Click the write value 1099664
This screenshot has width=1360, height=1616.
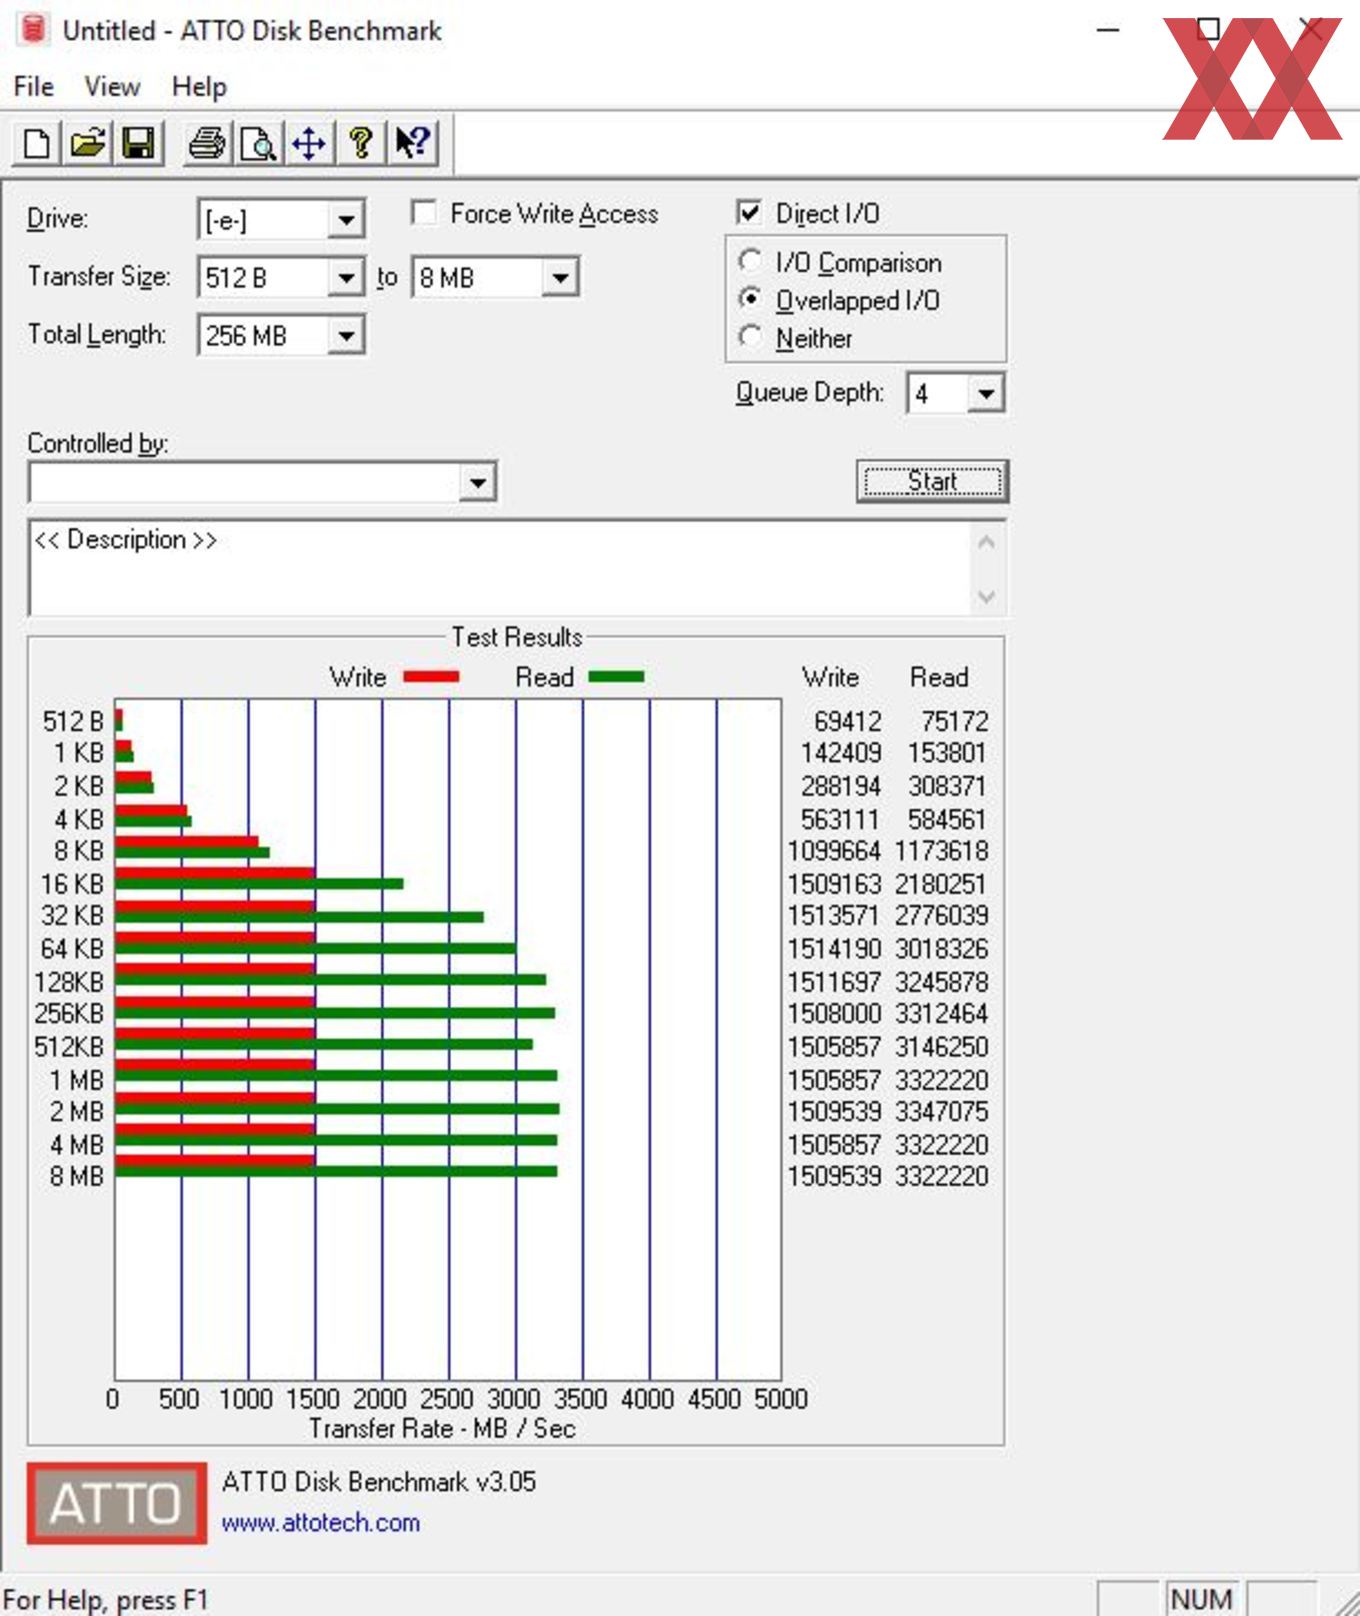click(834, 851)
